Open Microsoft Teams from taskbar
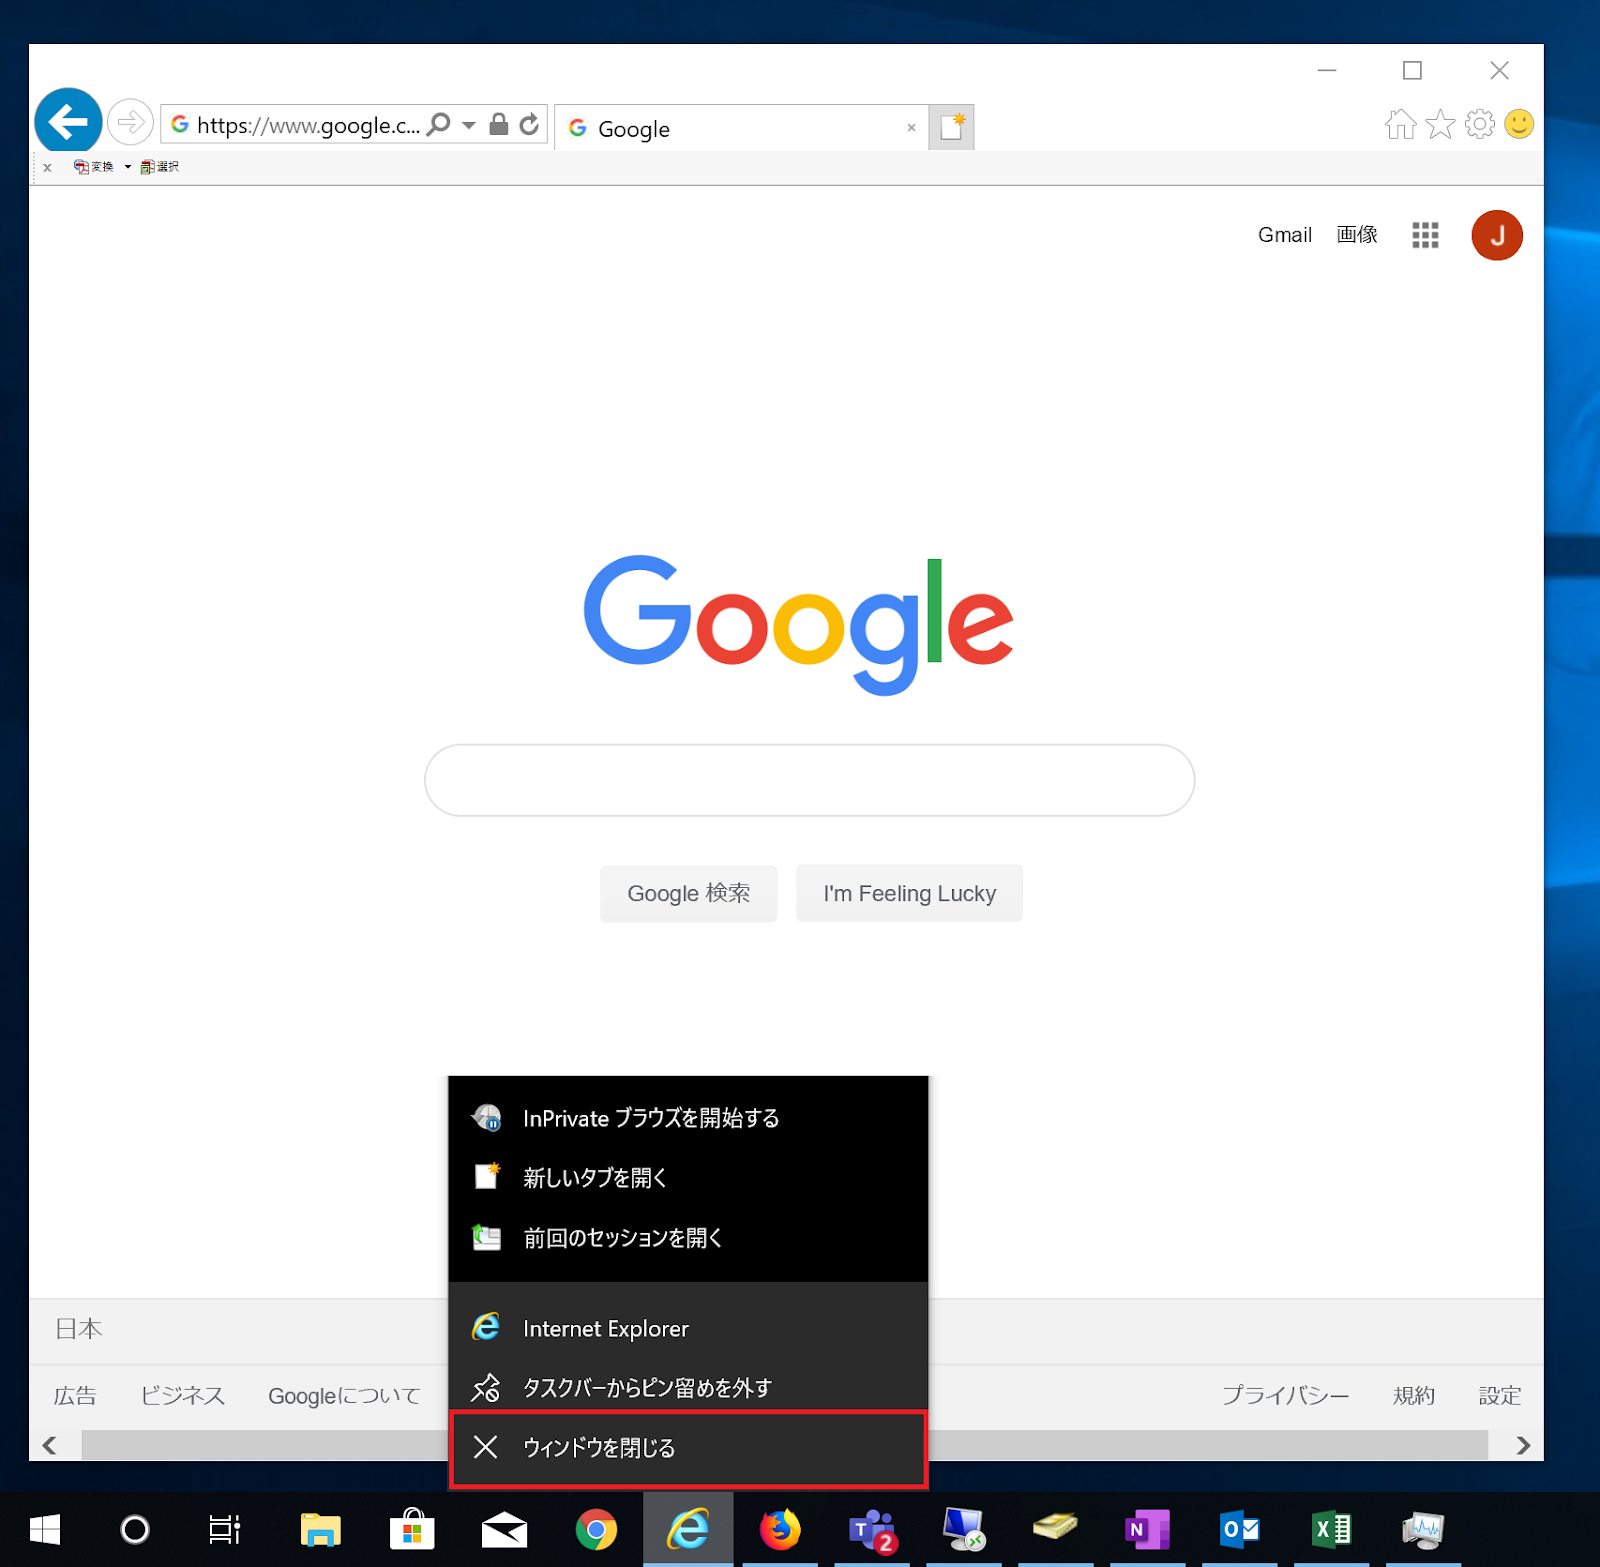This screenshot has width=1600, height=1567. (872, 1529)
